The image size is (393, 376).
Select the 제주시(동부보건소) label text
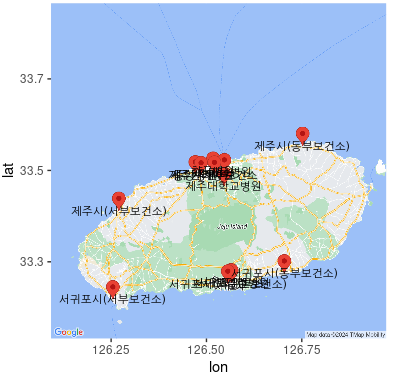302,146
